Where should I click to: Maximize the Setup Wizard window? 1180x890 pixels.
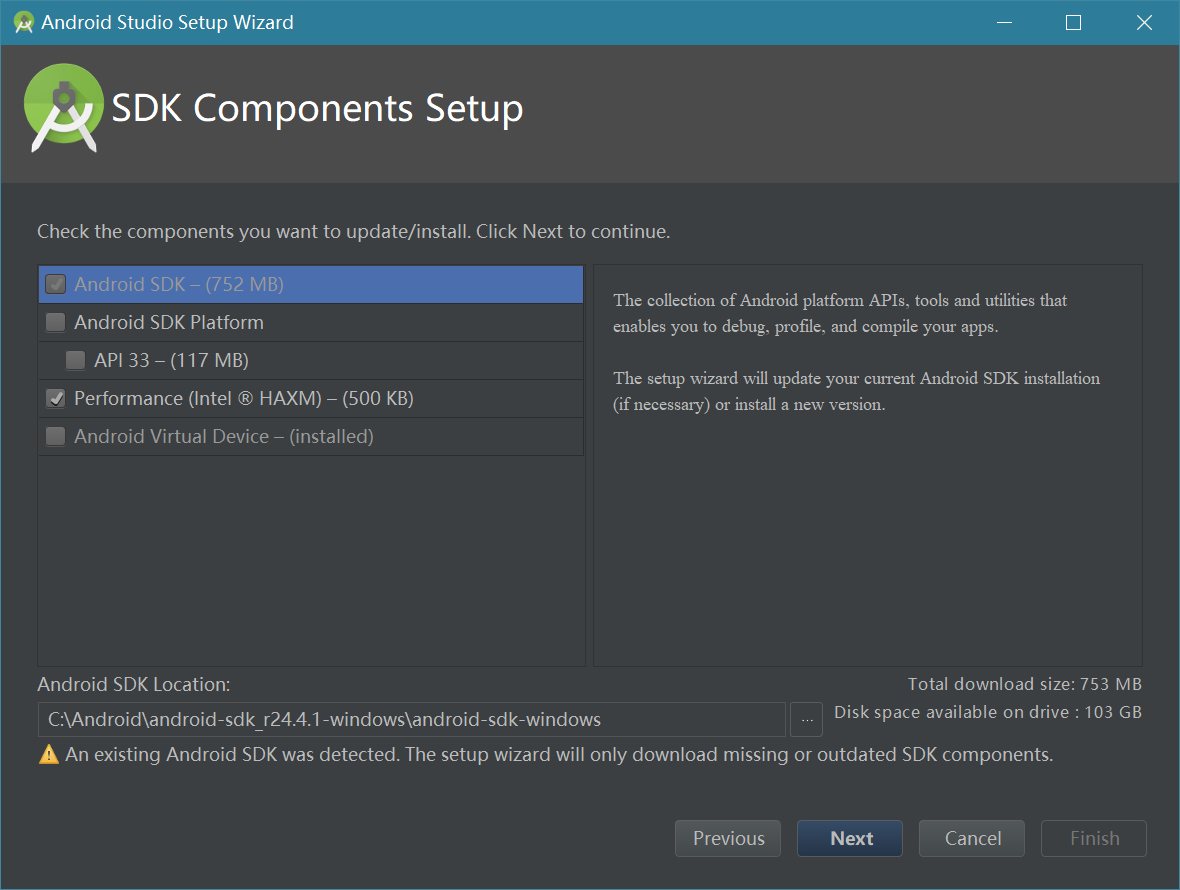pos(1073,22)
